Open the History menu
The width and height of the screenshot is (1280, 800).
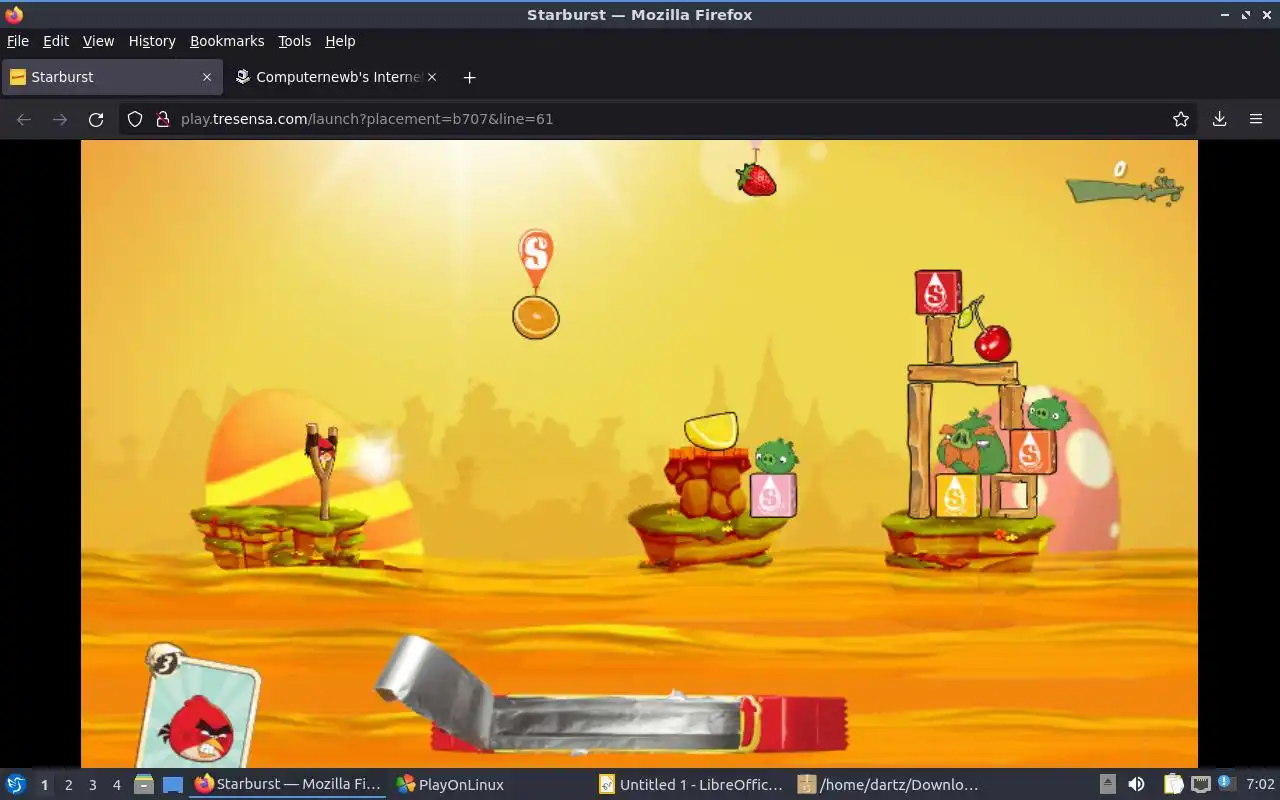point(152,41)
